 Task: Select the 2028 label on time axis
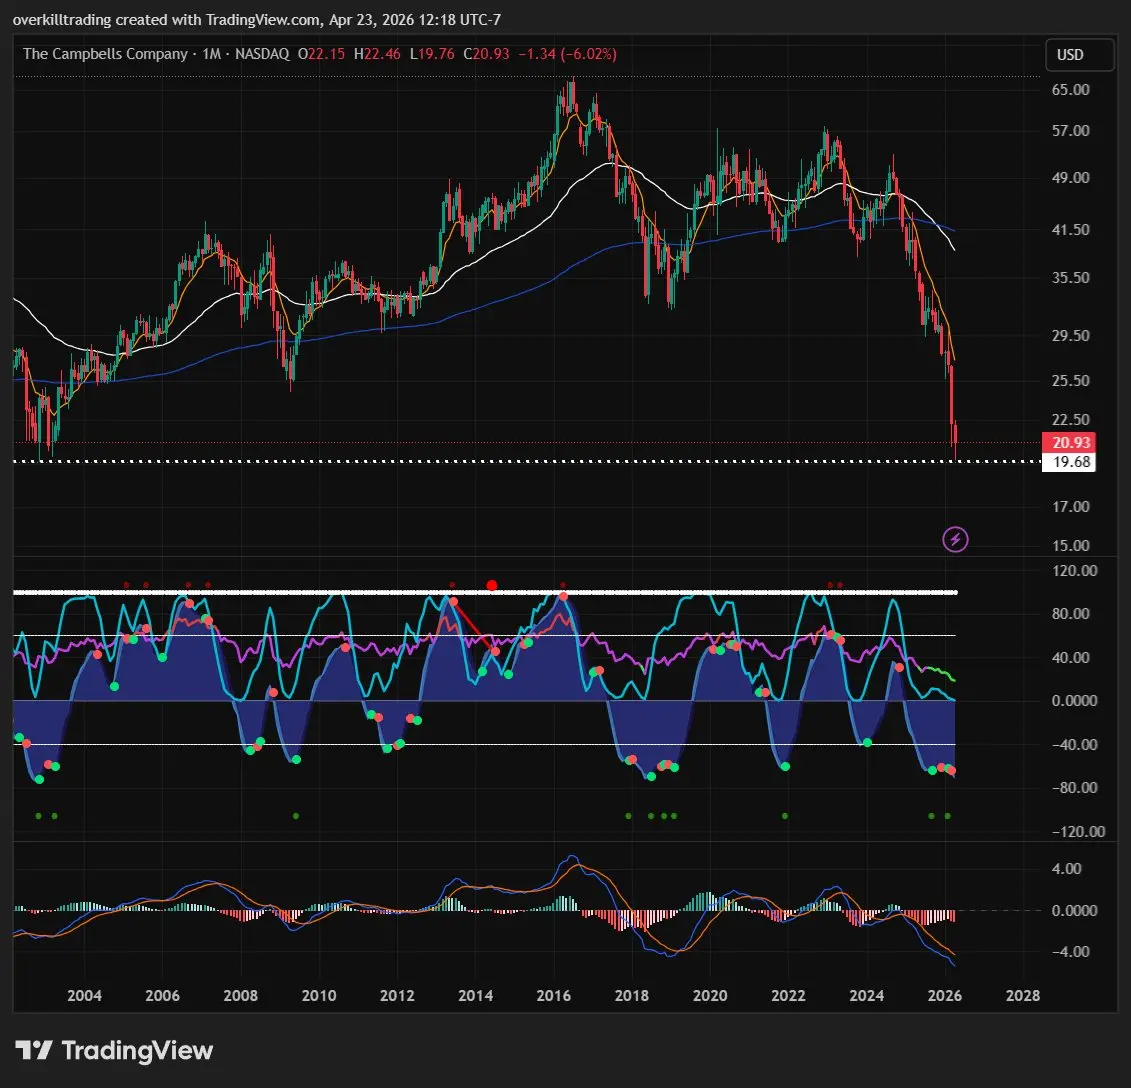pyautogui.click(x=1023, y=996)
